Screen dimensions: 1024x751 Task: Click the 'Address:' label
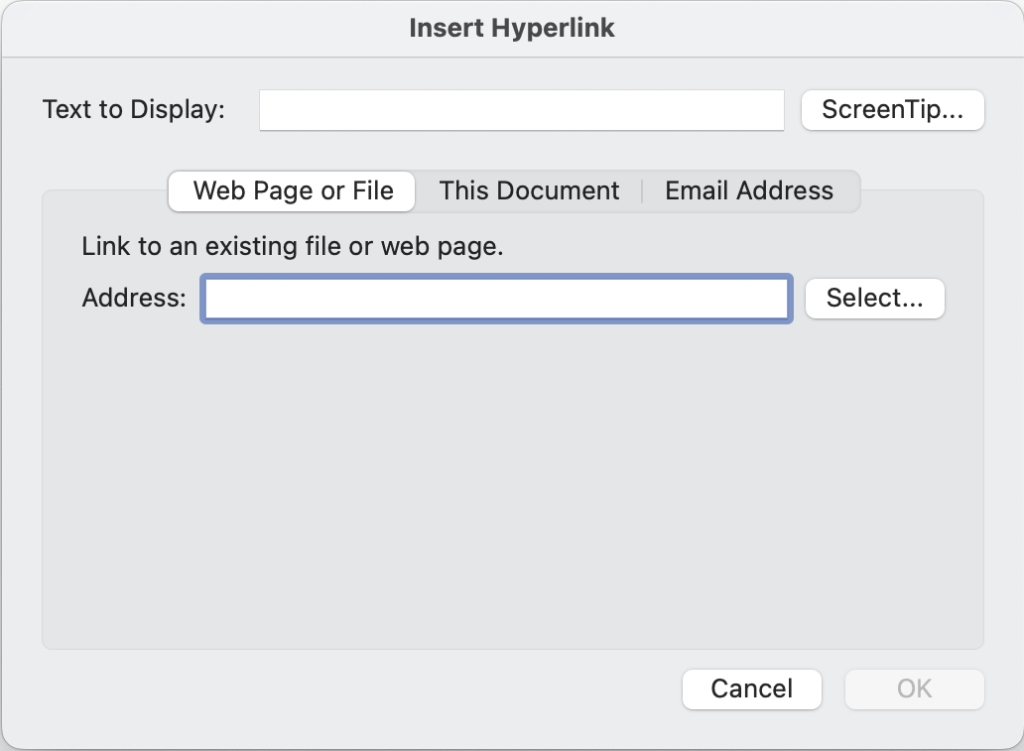(x=134, y=298)
